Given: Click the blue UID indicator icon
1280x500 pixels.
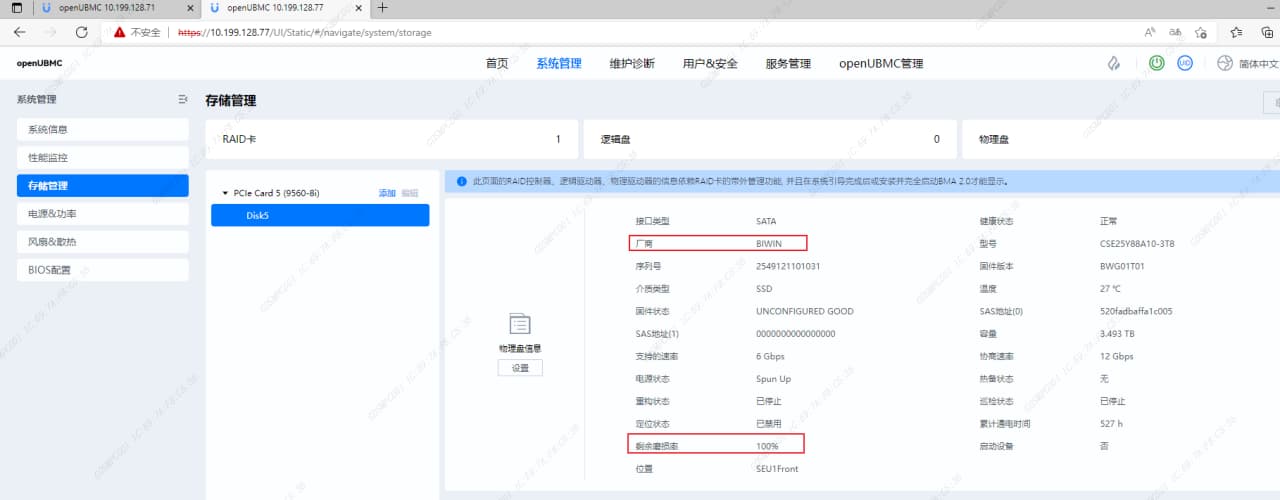Looking at the screenshot, I should click(x=1185, y=63).
